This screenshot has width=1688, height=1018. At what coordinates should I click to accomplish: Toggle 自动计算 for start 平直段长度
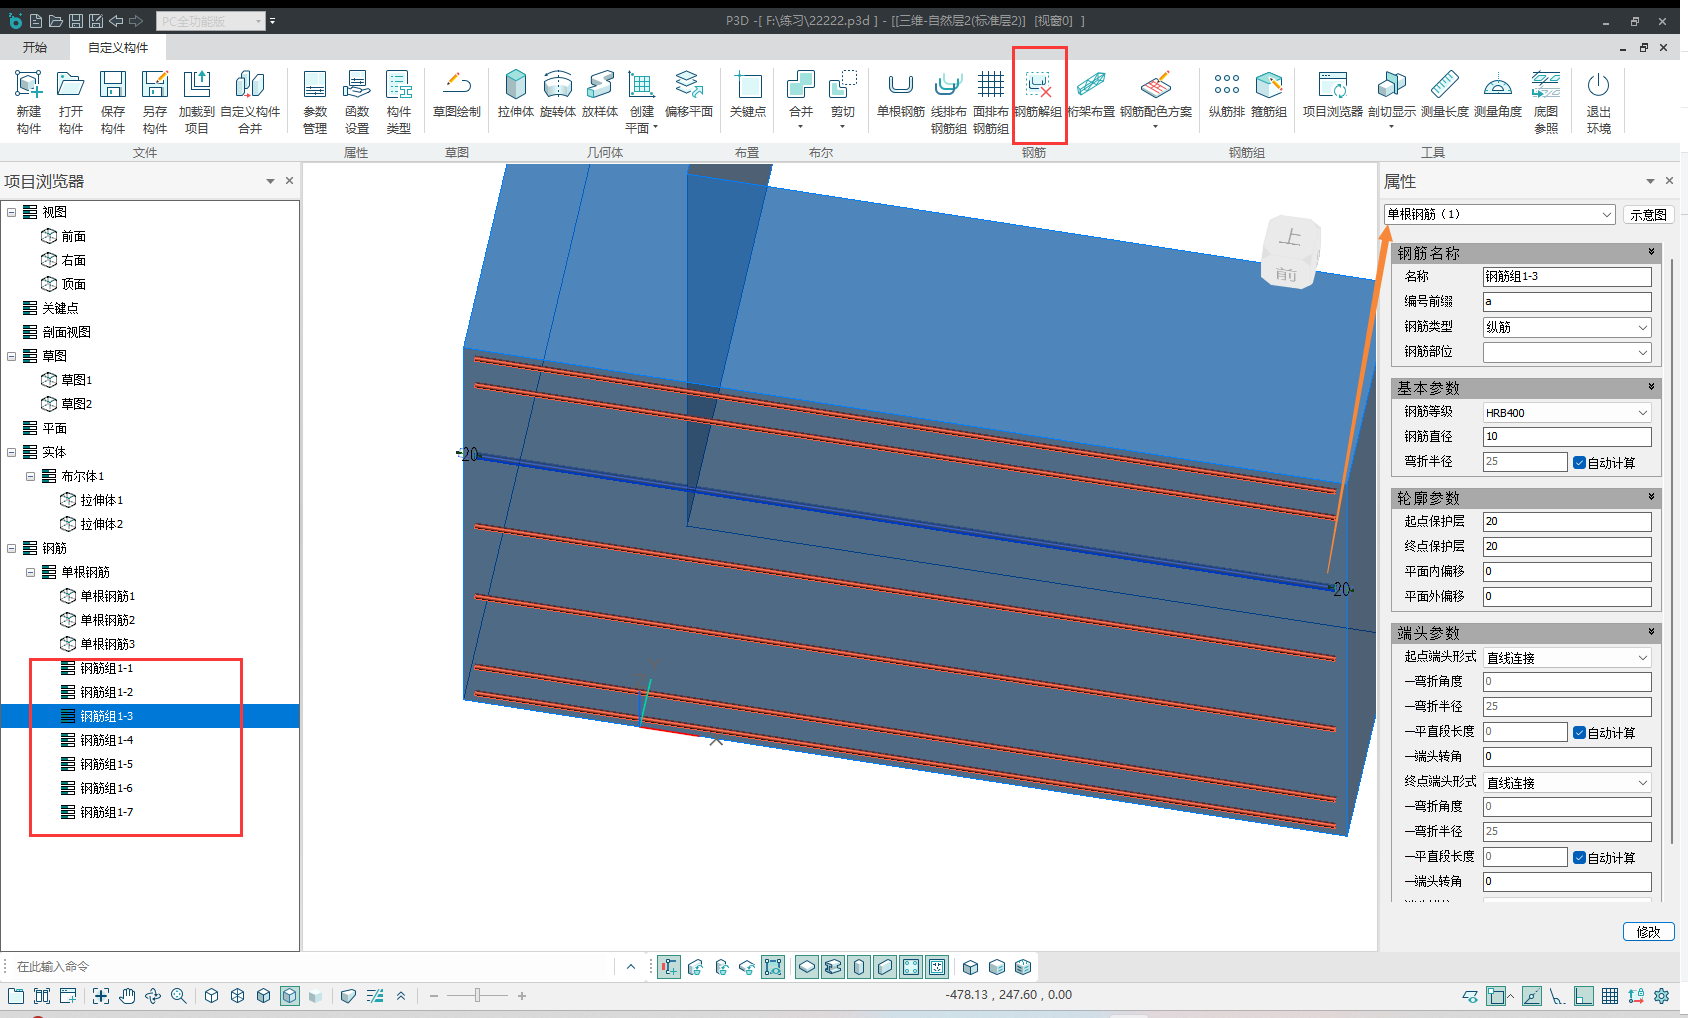[x=1579, y=733]
